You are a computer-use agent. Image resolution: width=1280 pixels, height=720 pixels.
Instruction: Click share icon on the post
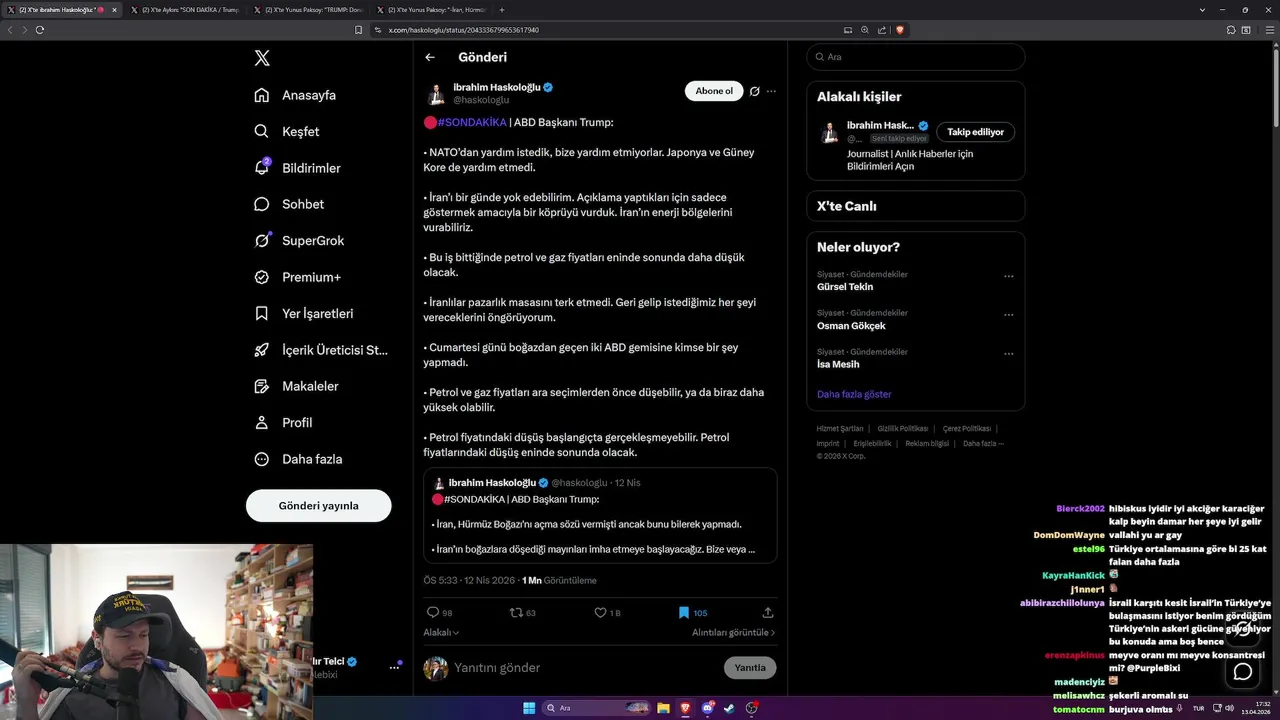[x=768, y=612]
